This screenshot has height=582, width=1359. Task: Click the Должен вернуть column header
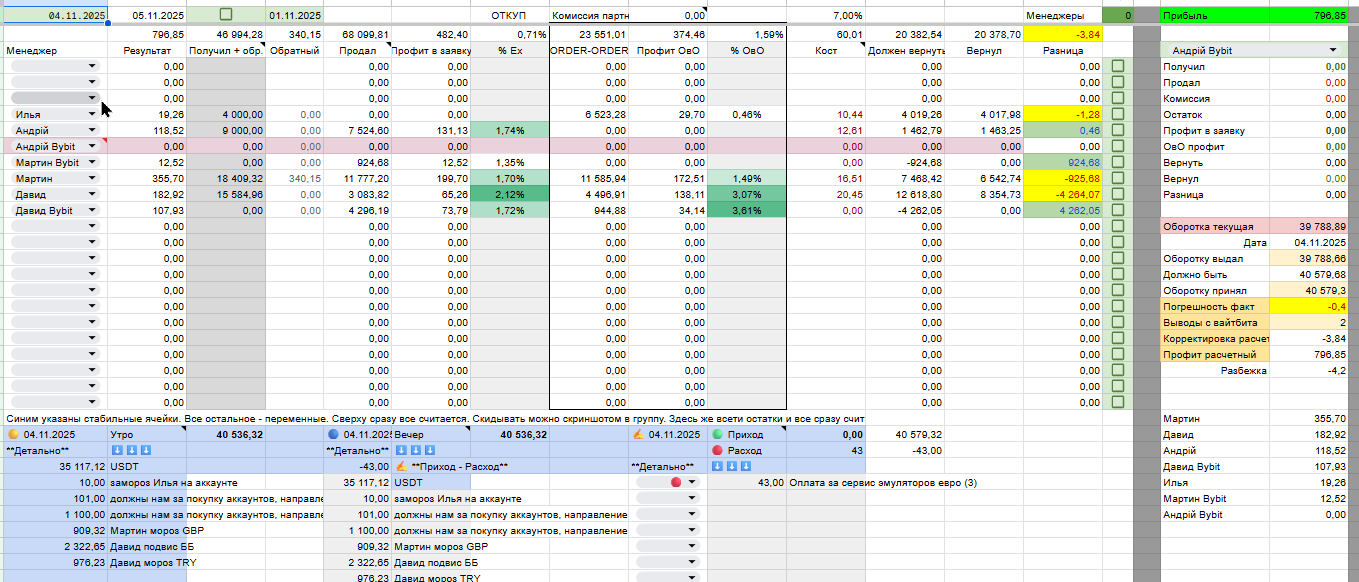(905, 50)
